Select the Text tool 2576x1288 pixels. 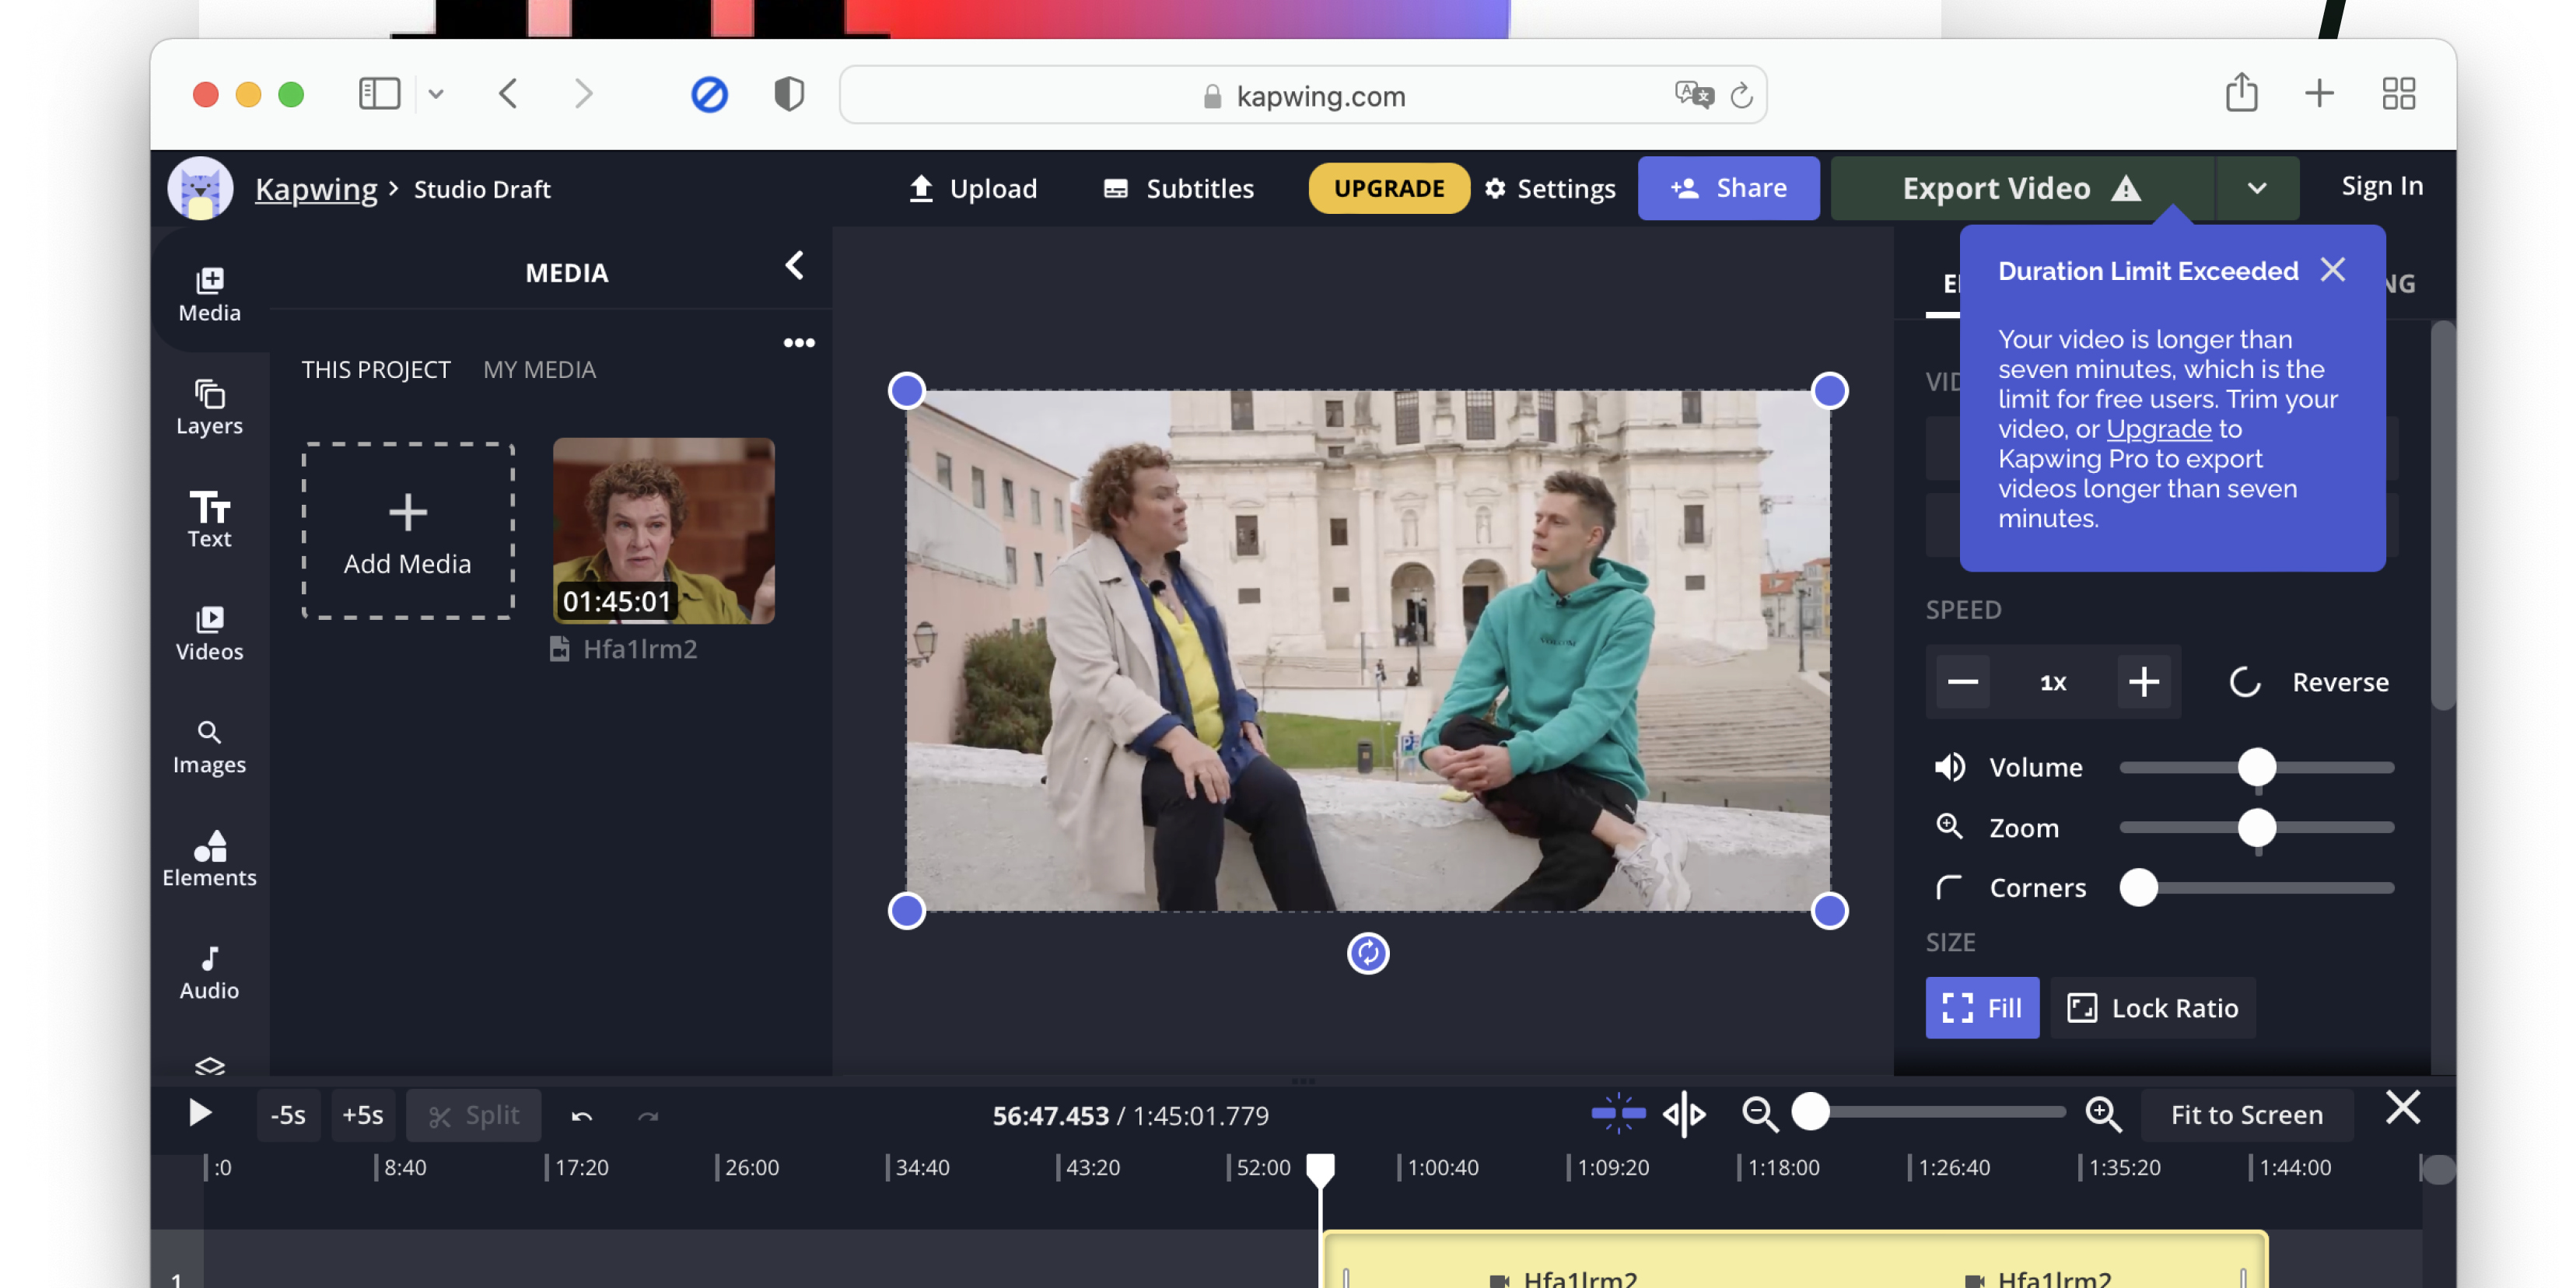point(209,520)
